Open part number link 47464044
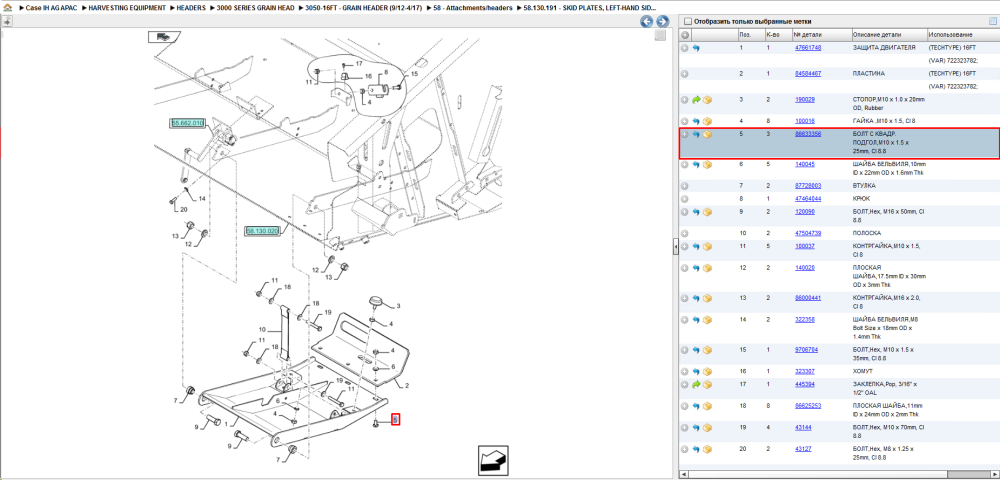This screenshot has width=1000, height=480. pos(807,199)
